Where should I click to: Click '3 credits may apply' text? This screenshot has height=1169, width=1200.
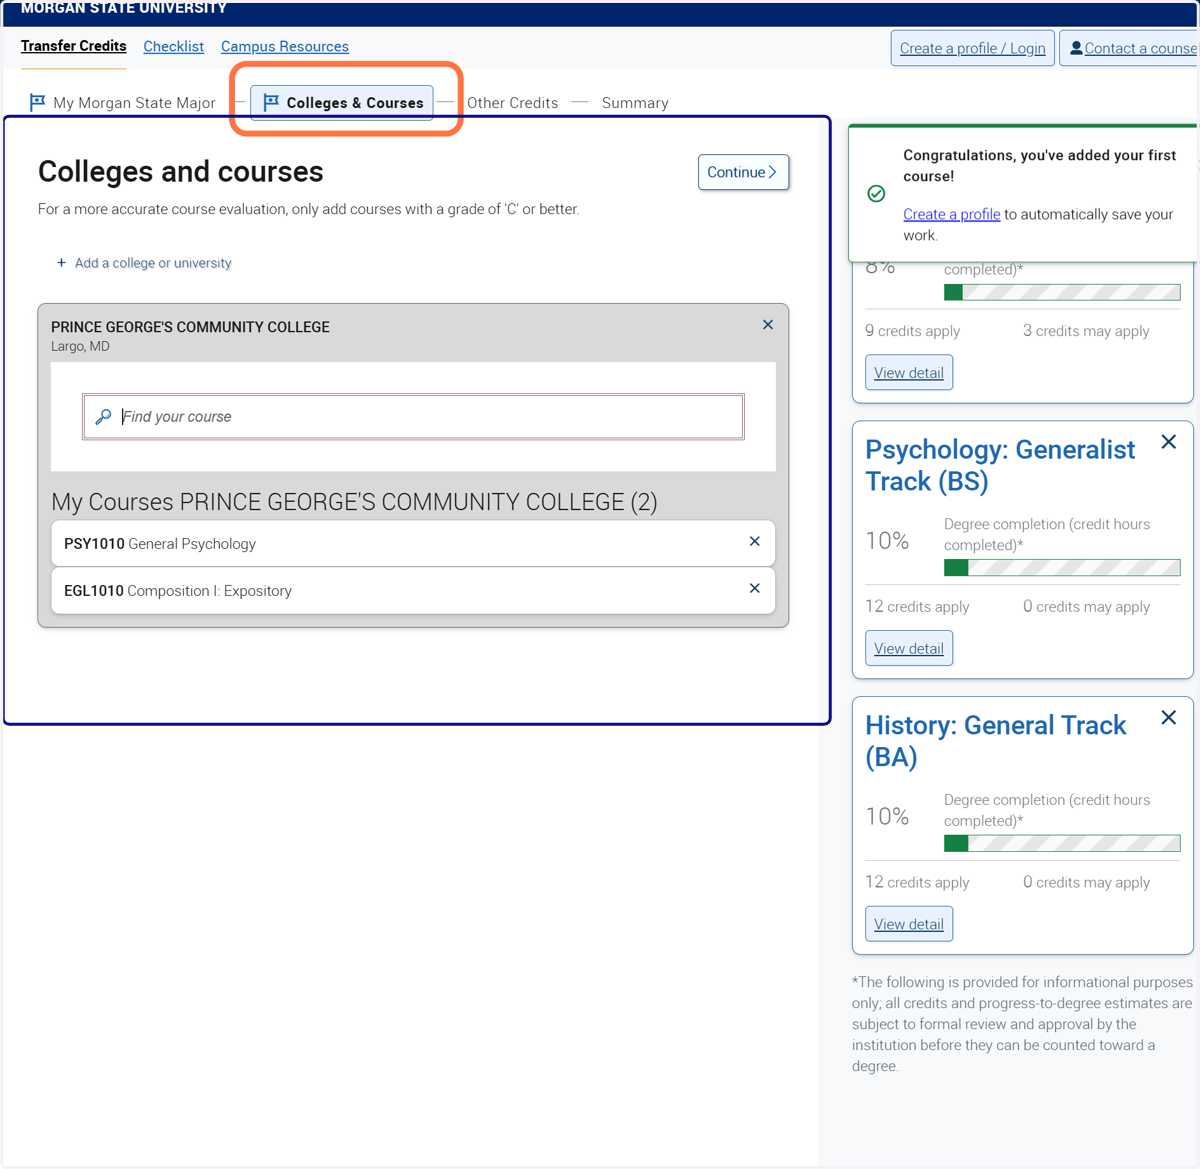(1086, 331)
